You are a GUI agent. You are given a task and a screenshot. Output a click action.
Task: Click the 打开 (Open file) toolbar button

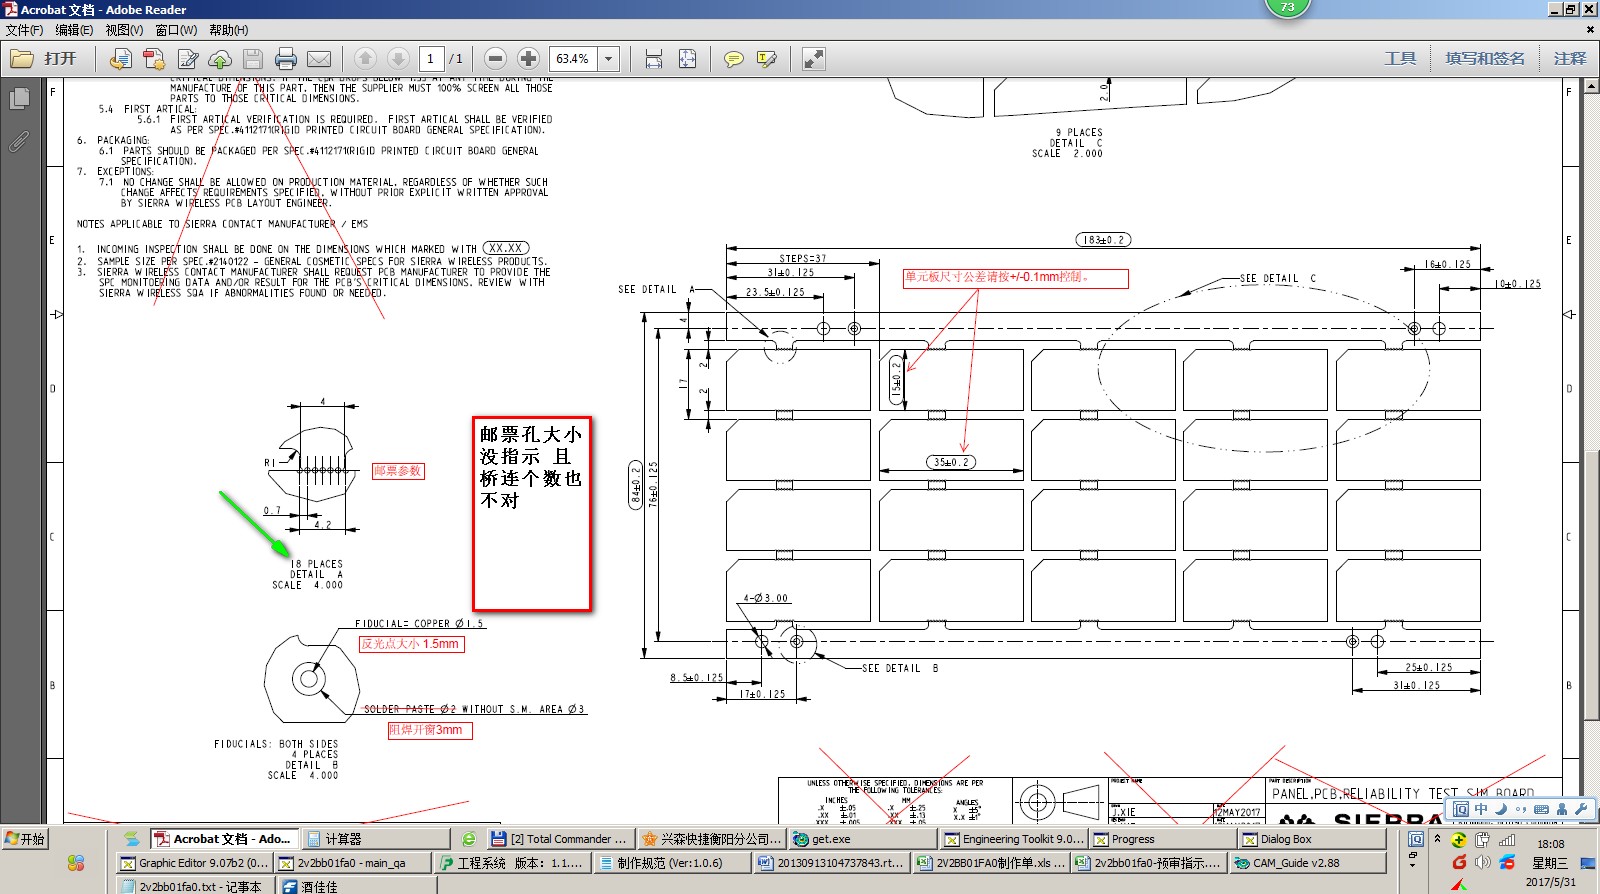(x=44, y=59)
